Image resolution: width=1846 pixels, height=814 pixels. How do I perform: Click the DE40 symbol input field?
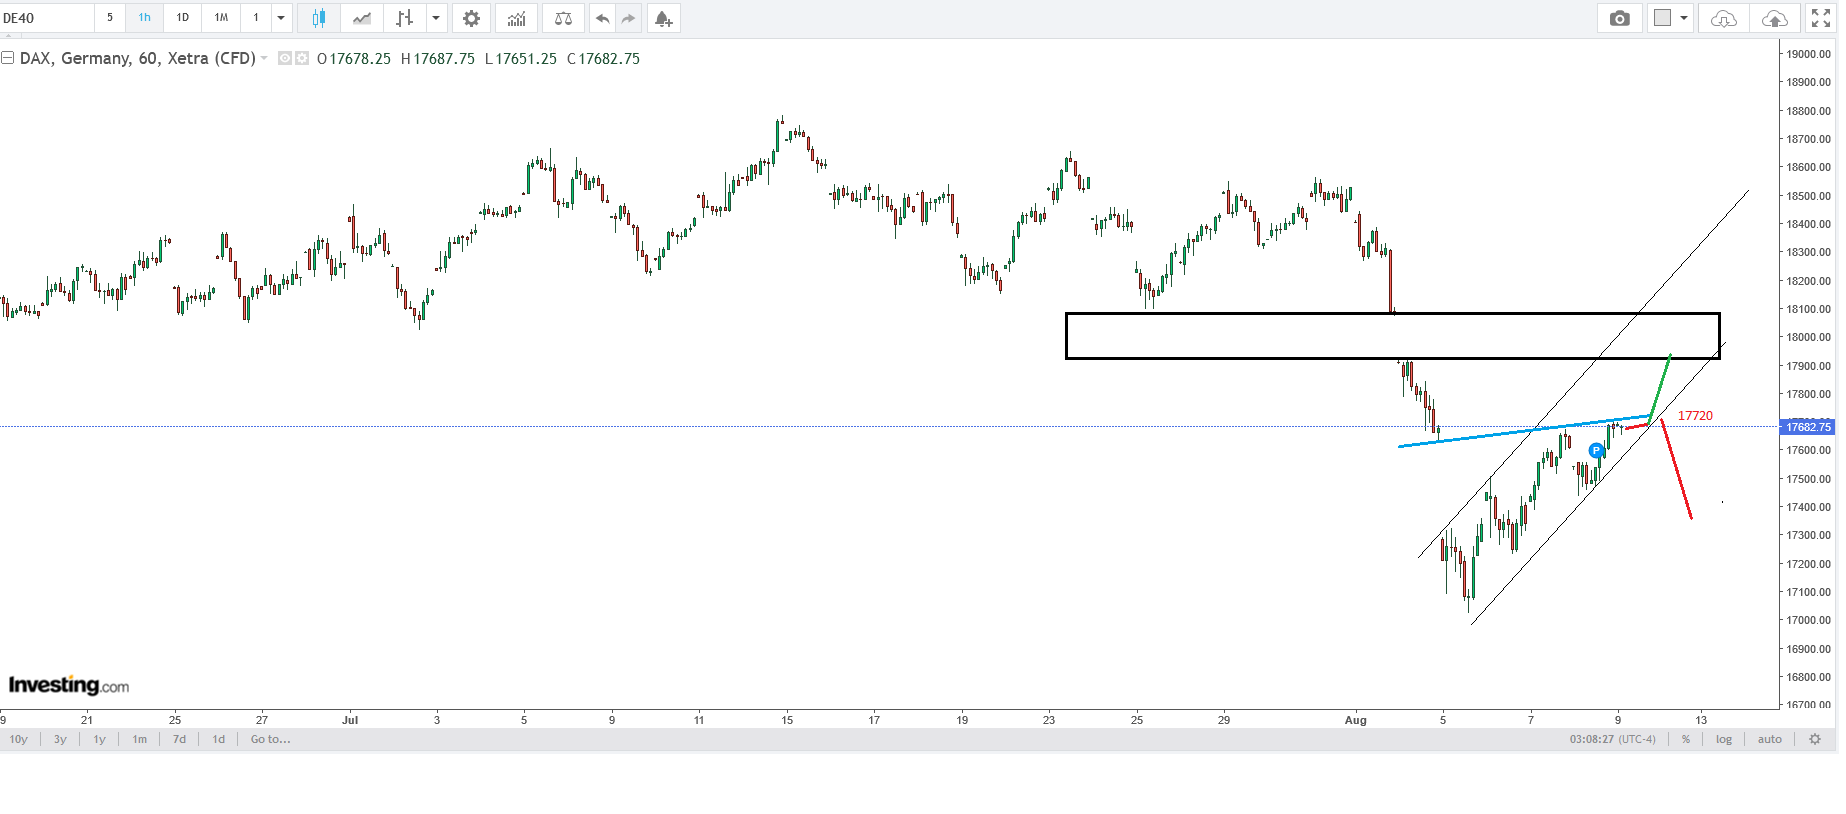47,18
